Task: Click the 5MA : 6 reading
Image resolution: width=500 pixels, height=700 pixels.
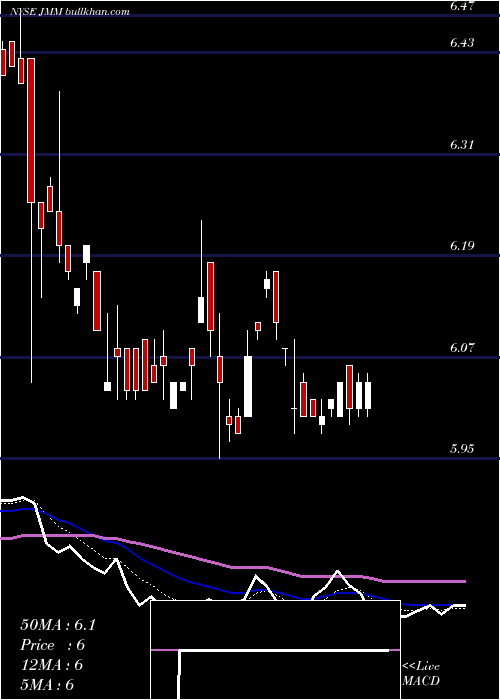Action: pos(47,684)
